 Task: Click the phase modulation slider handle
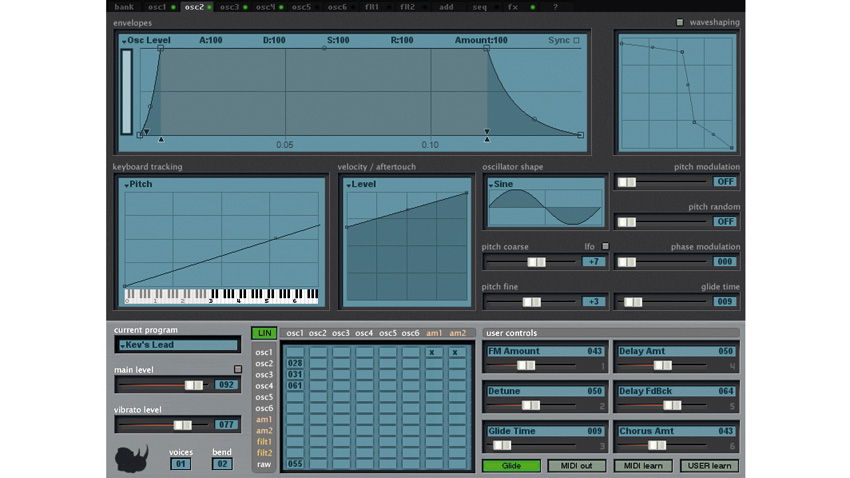click(x=627, y=262)
